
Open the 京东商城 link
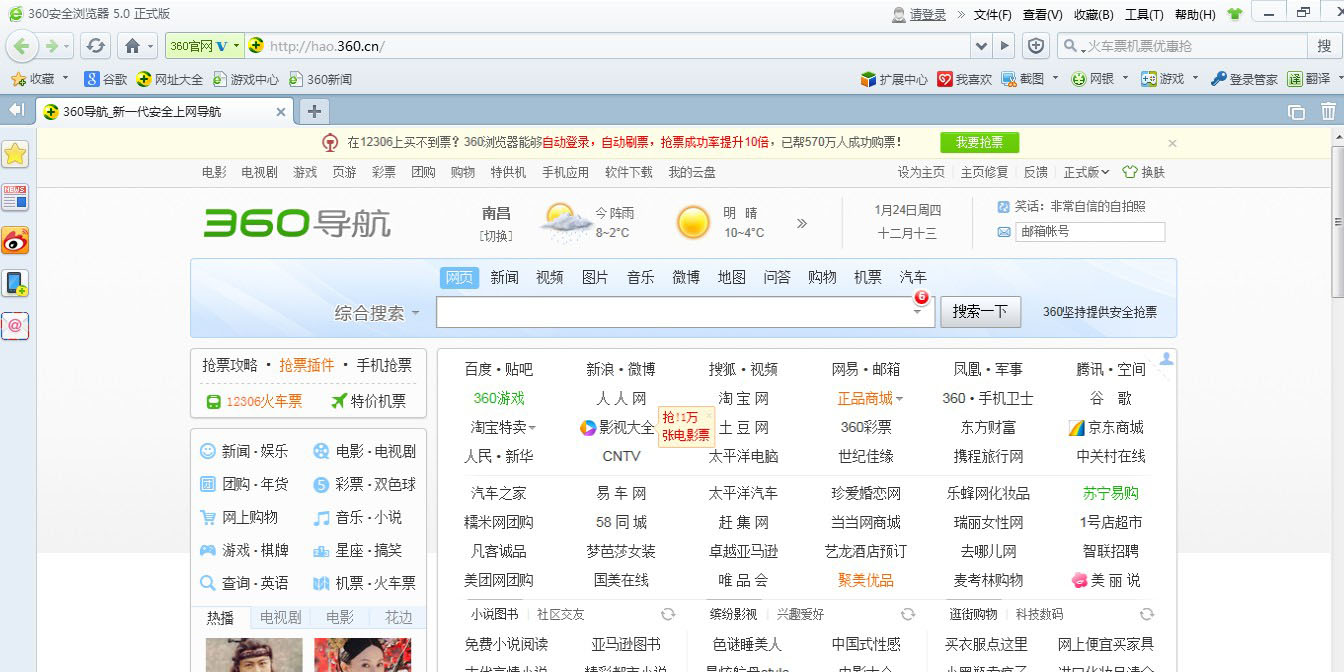(x=1106, y=428)
